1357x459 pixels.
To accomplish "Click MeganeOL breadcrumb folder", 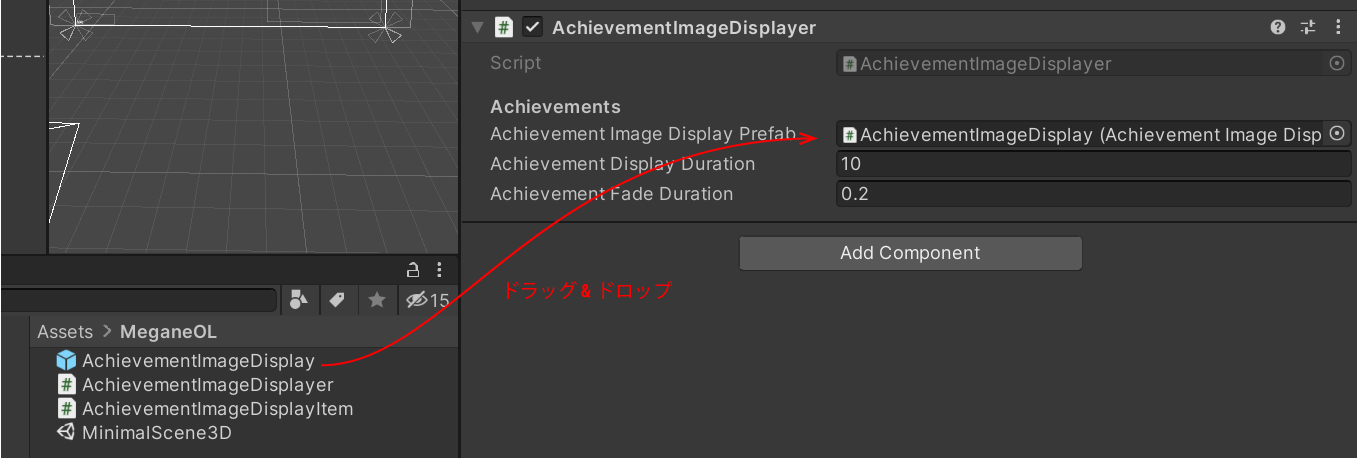I will click(168, 332).
